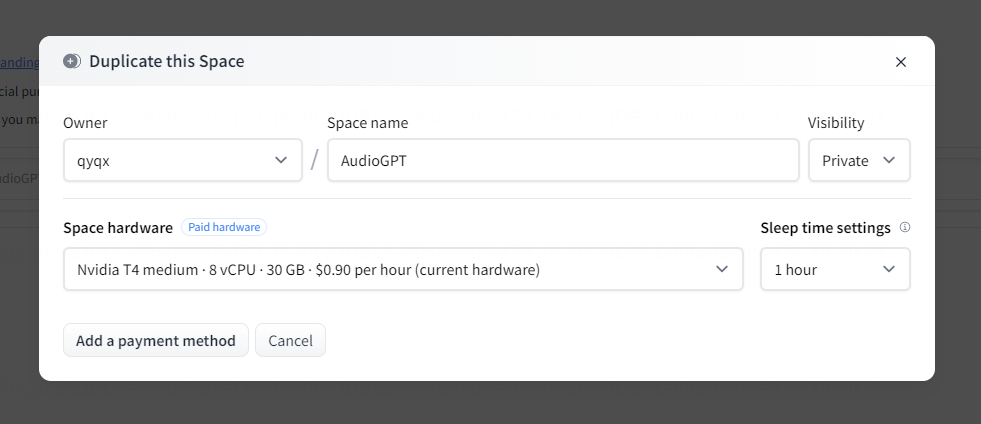This screenshot has height=424, width=981.
Task: Close the Duplicate this Space dialog
Action: (x=900, y=62)
